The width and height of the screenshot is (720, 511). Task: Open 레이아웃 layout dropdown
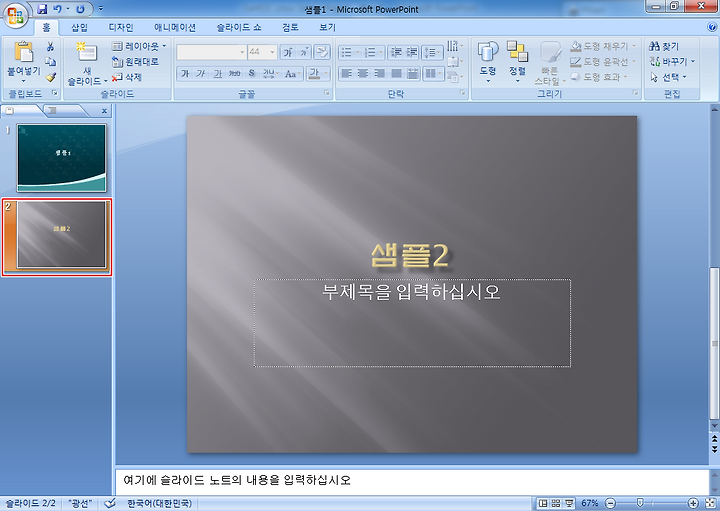(139, 46)
